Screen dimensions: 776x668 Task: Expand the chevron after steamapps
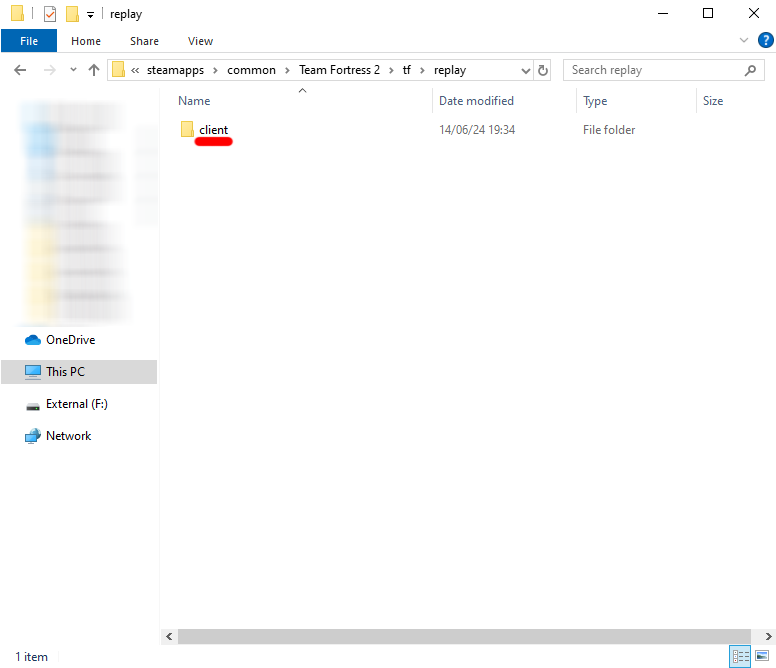tap(215, 70)
